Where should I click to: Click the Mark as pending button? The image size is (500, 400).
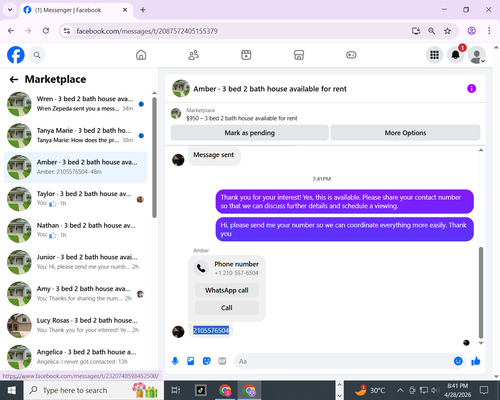250,133
